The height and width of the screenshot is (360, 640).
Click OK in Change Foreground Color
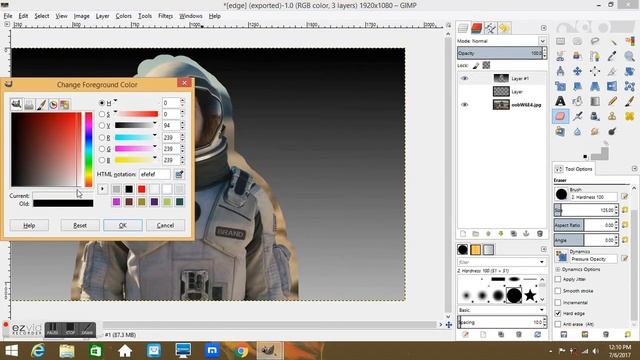coord(123,225)
